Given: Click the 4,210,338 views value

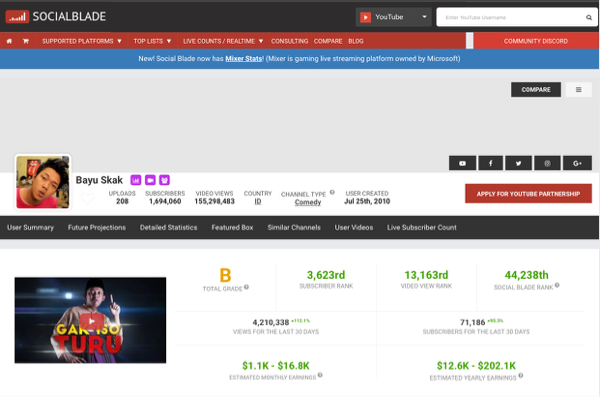Looking at the screenshot, I should click(271, 323).
